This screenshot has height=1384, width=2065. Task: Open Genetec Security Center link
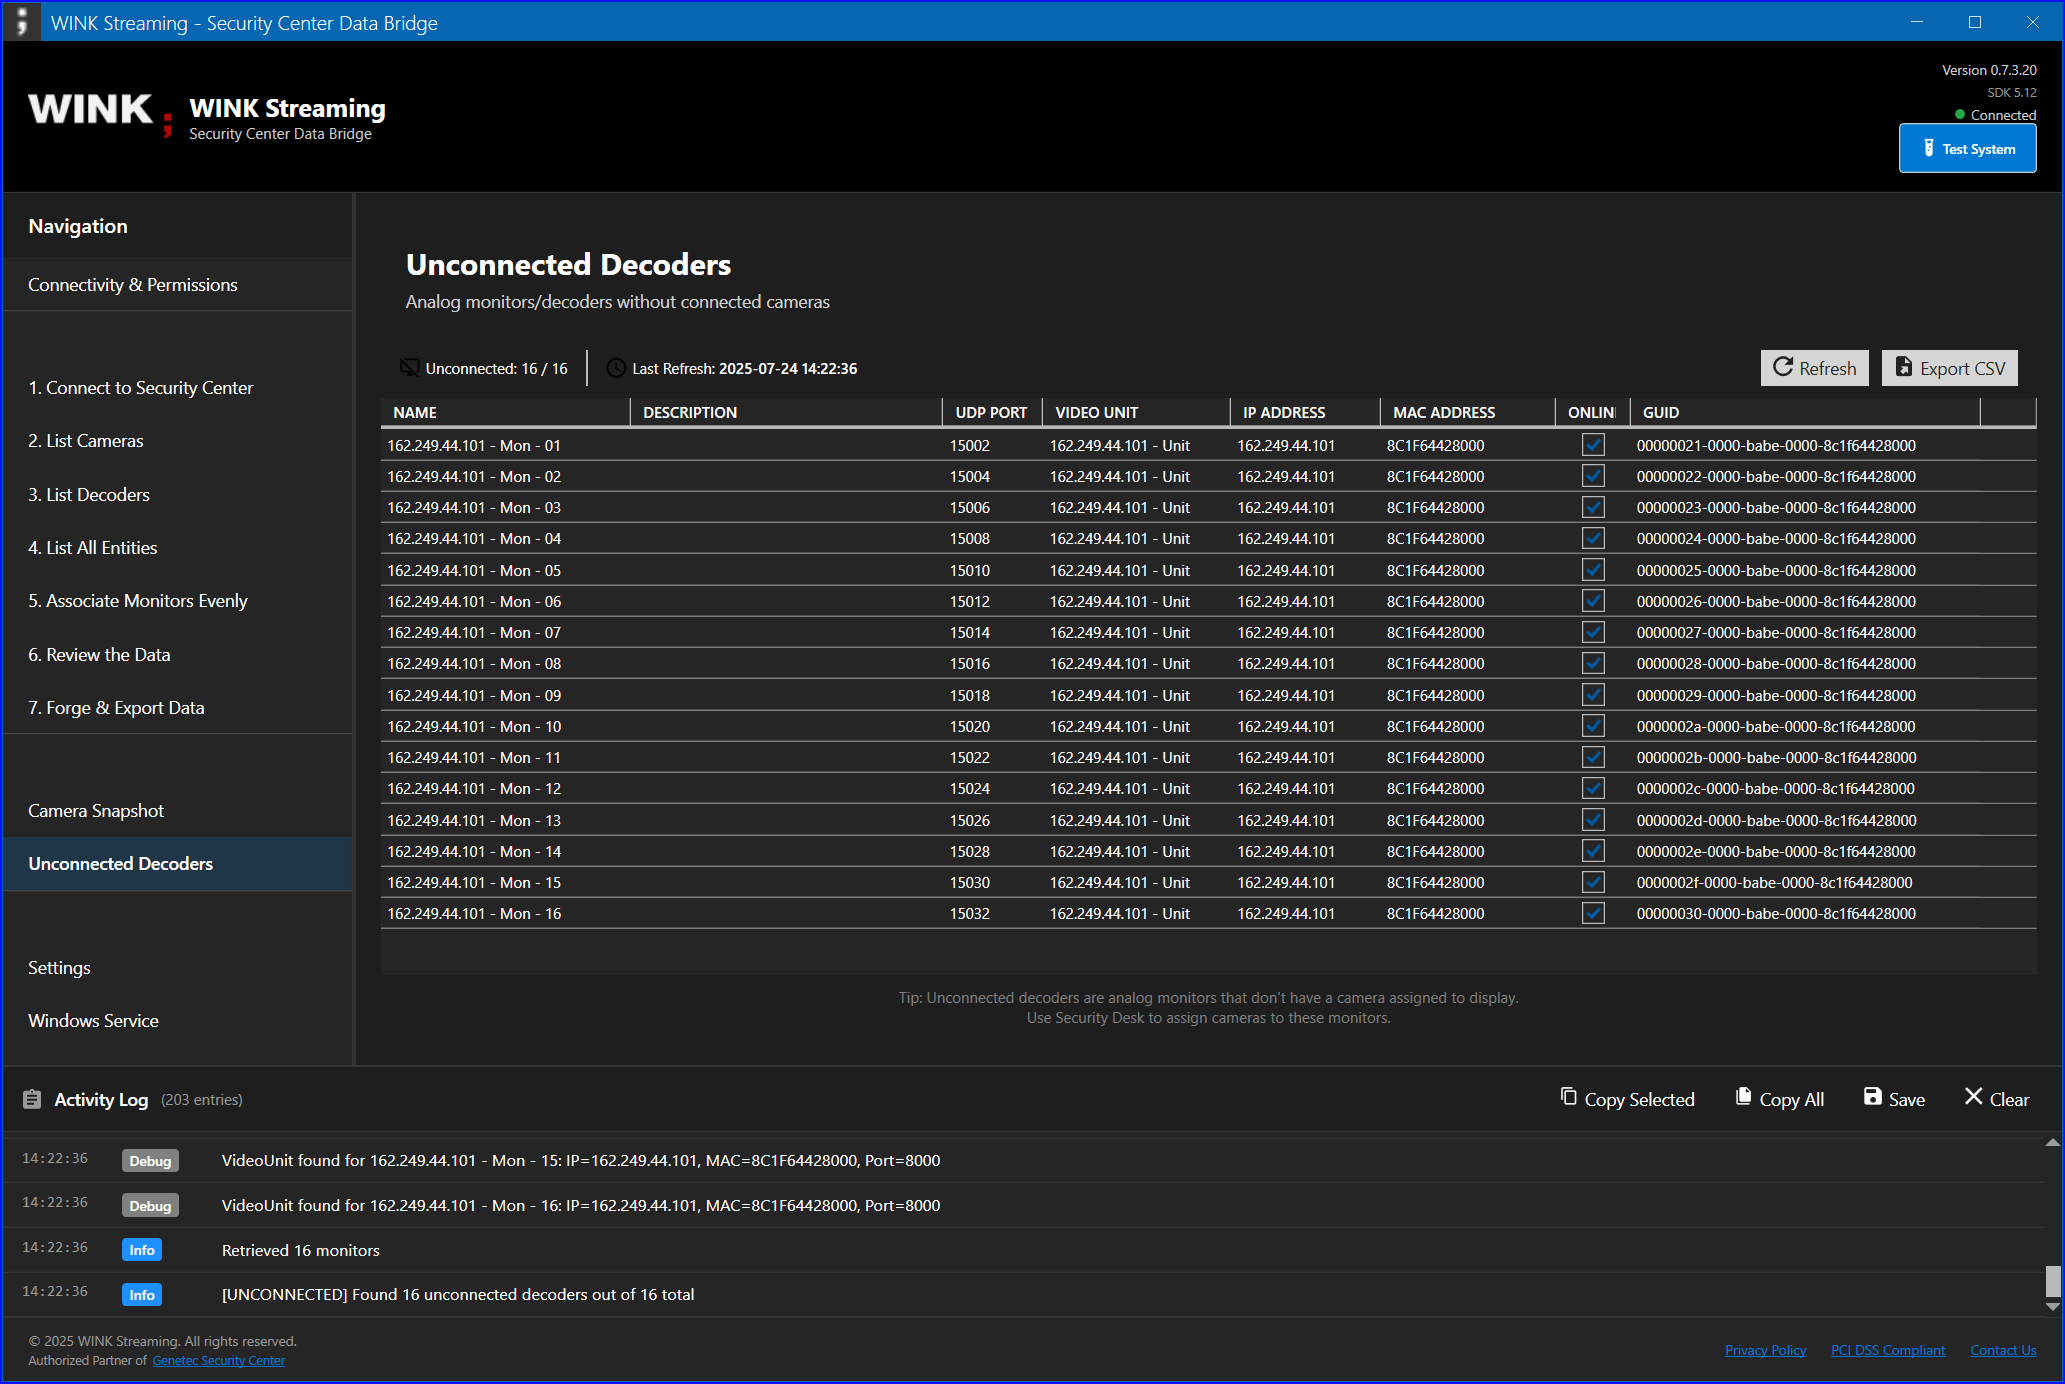[219, 1360]
